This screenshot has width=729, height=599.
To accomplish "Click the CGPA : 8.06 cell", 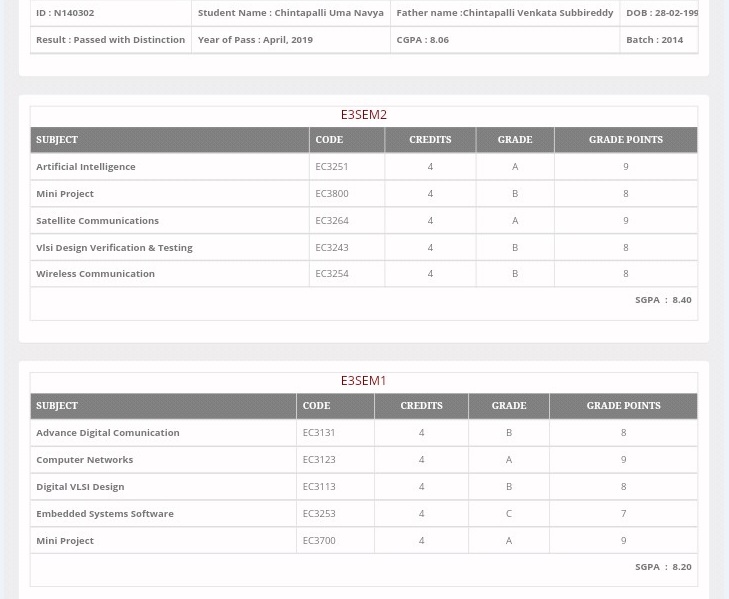I will click(505, 40).
